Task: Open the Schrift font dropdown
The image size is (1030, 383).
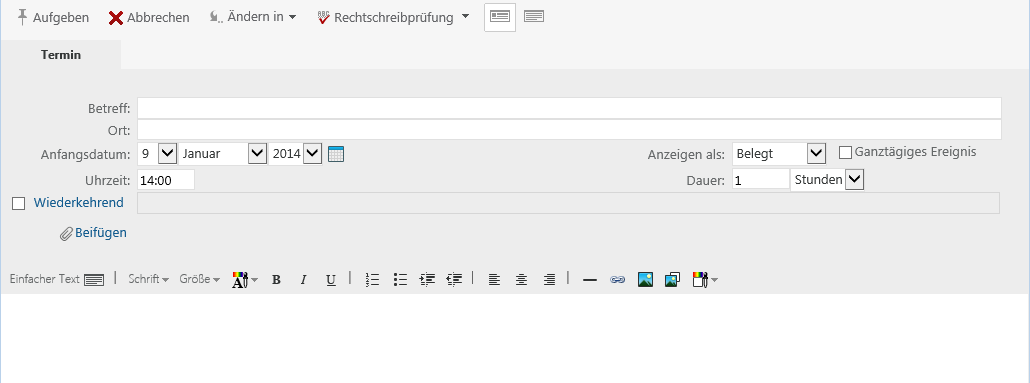Action: pos(148,279)
